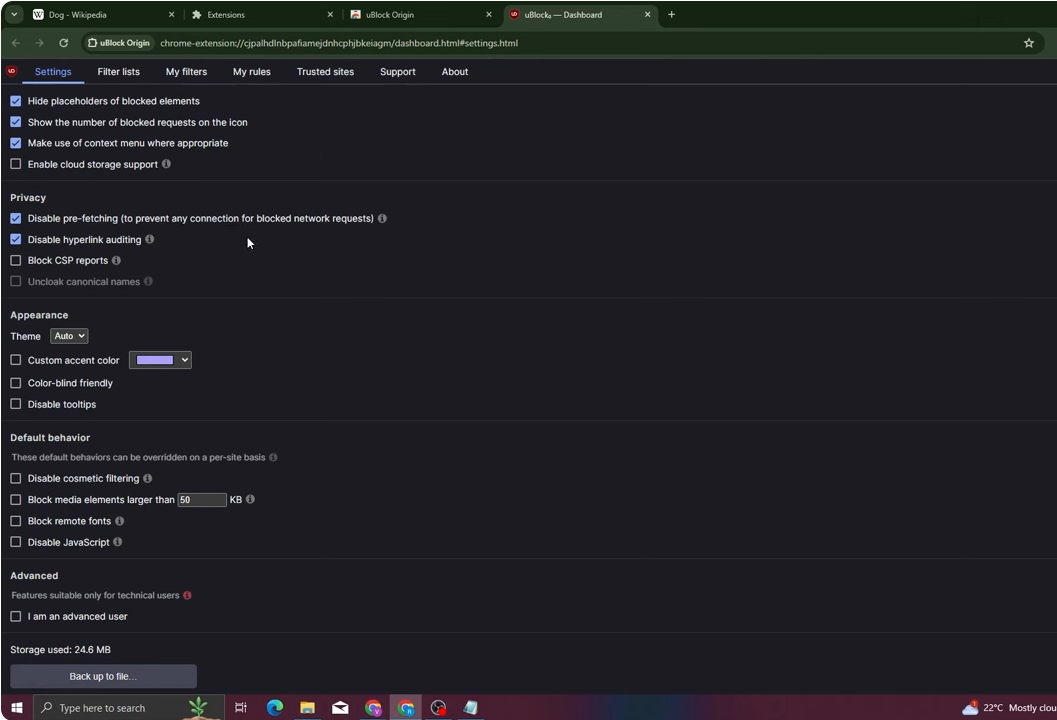The image size is (1057, 720).
Task: Click the red info icon beside technical users
Action: coord(187,595)
